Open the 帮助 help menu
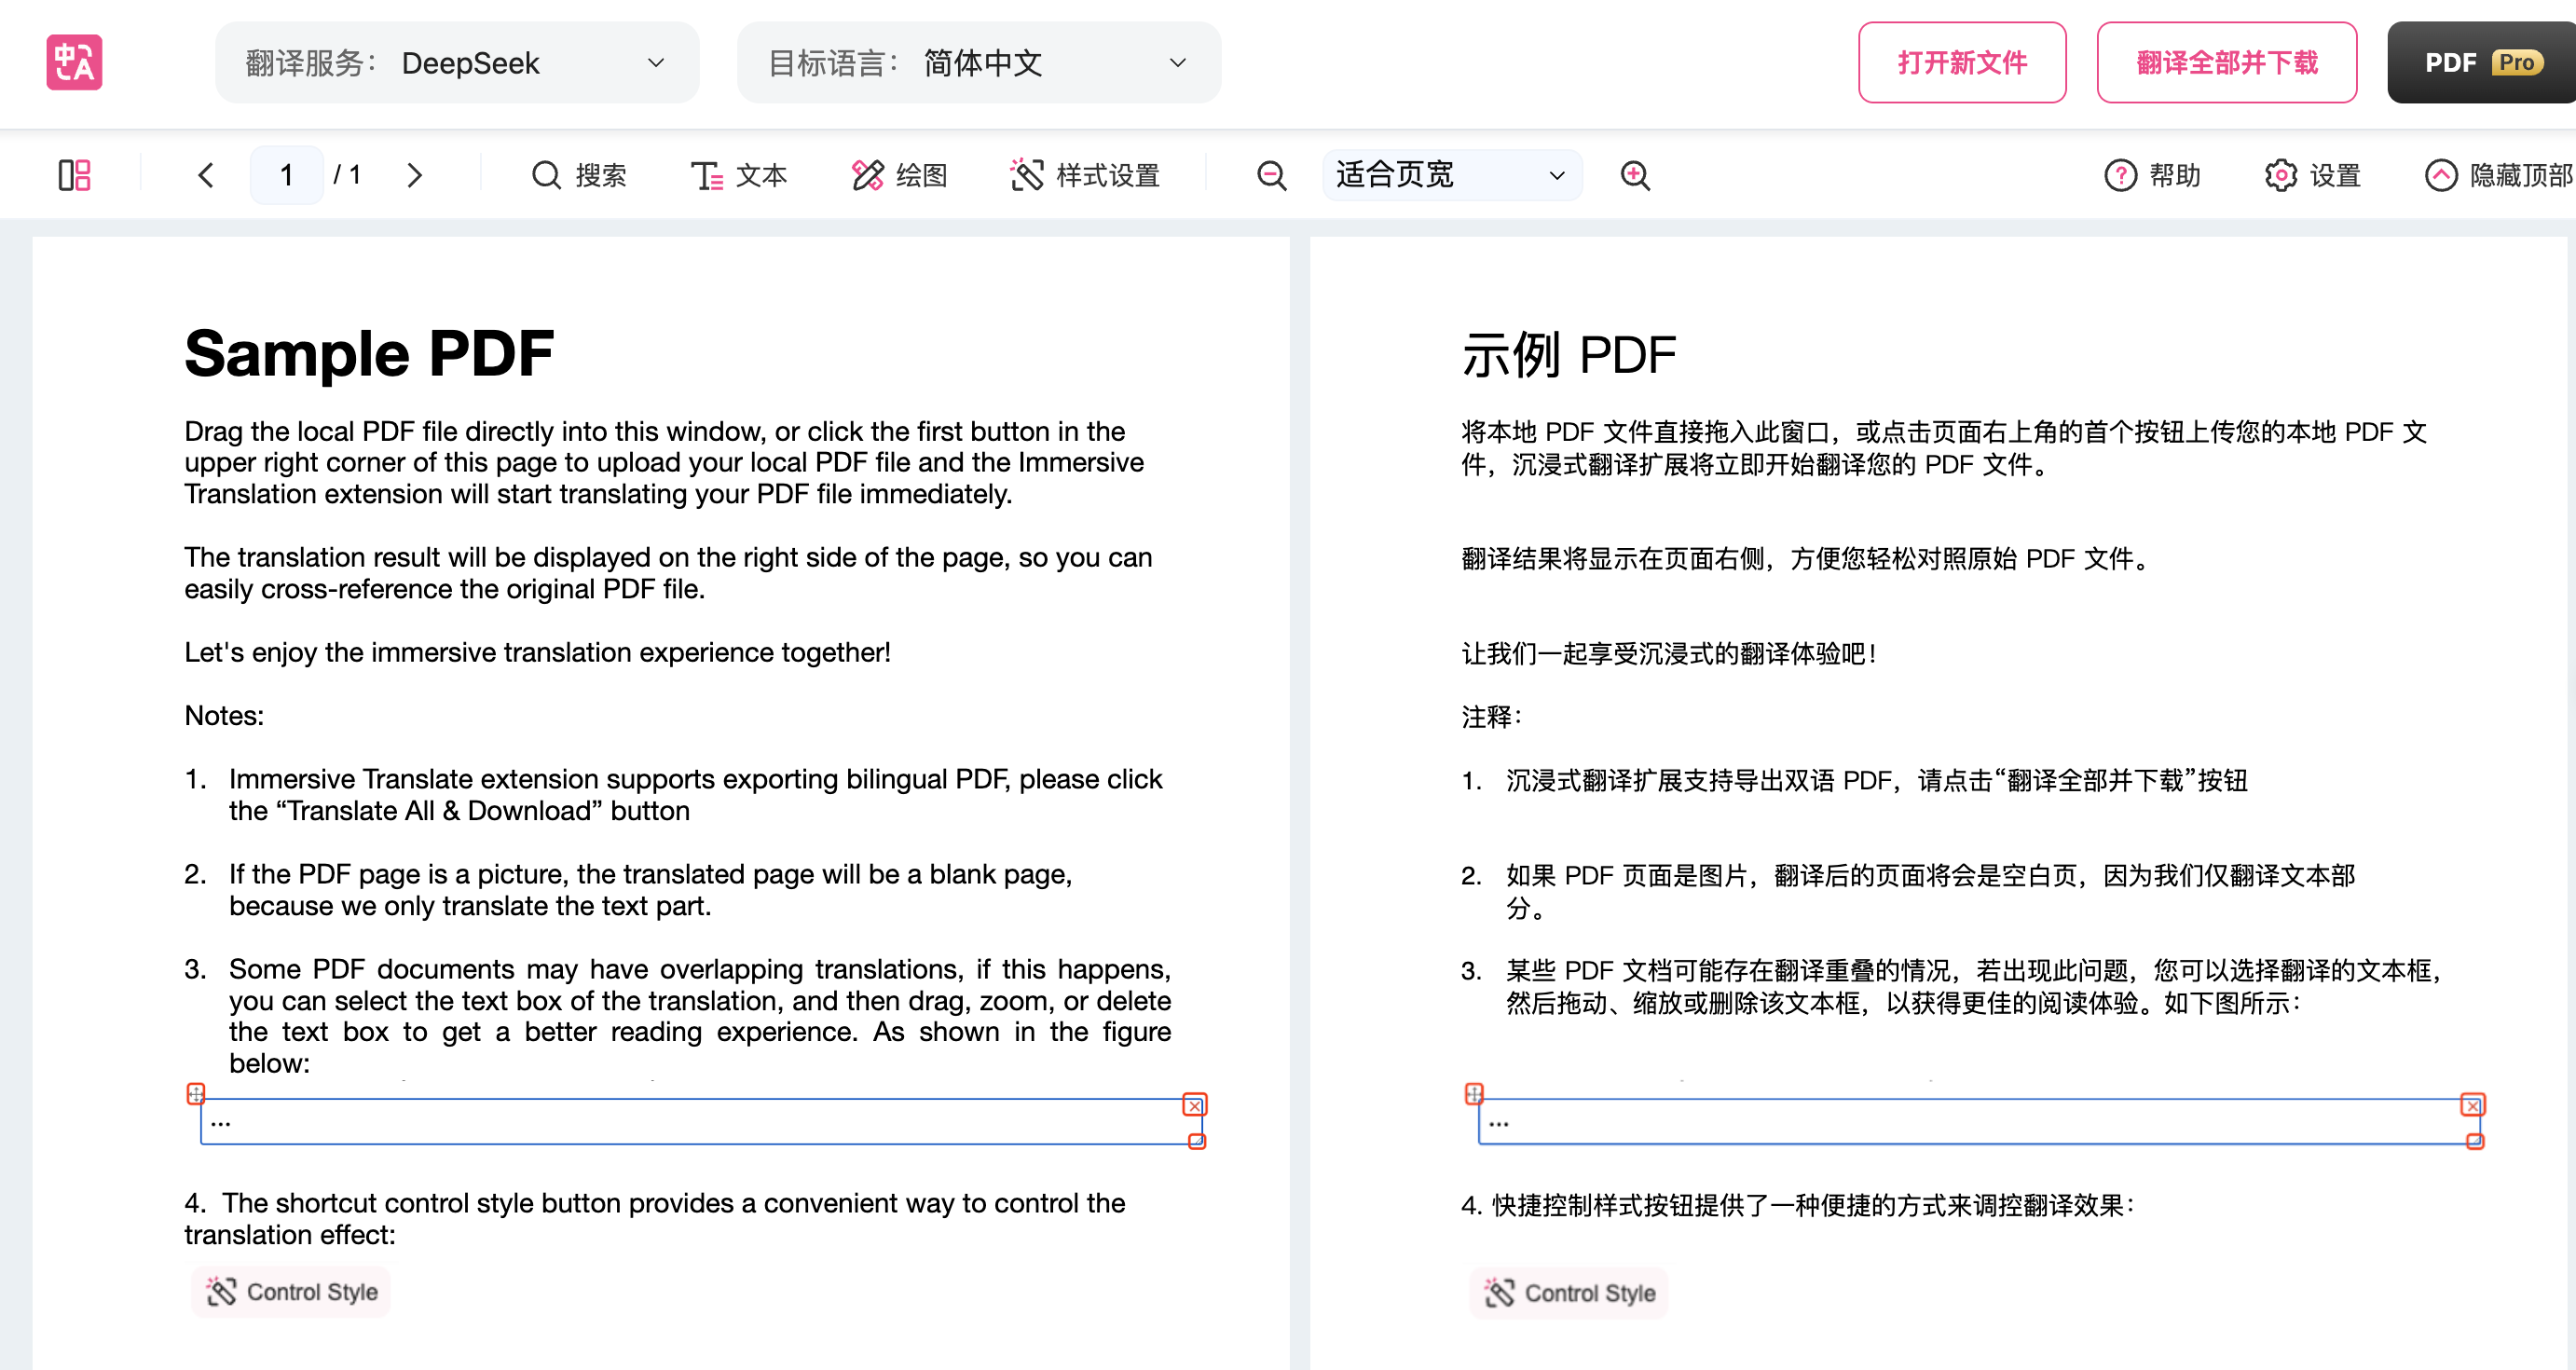 [2152, 175]
